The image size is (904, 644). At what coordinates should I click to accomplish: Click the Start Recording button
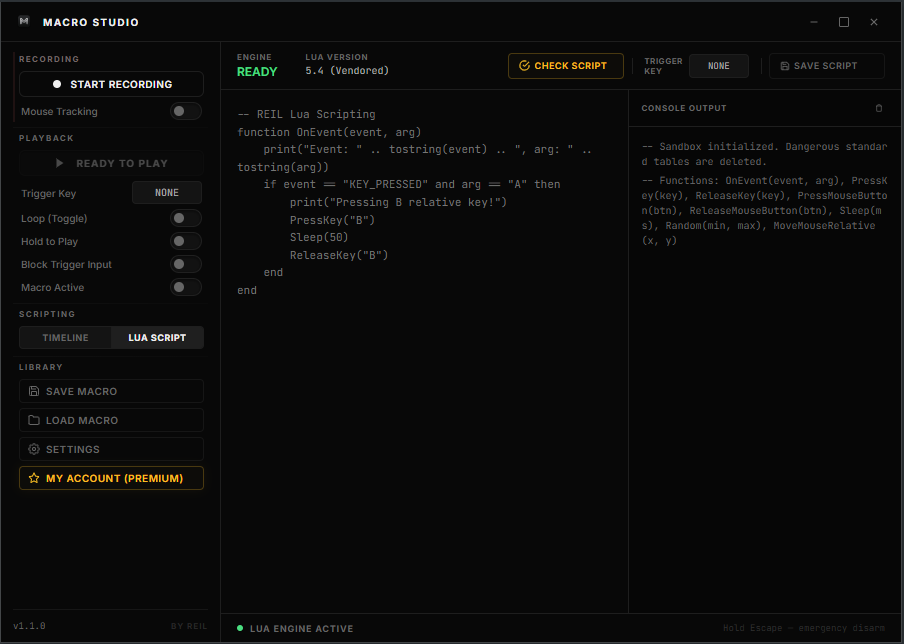tap(111, 84)
